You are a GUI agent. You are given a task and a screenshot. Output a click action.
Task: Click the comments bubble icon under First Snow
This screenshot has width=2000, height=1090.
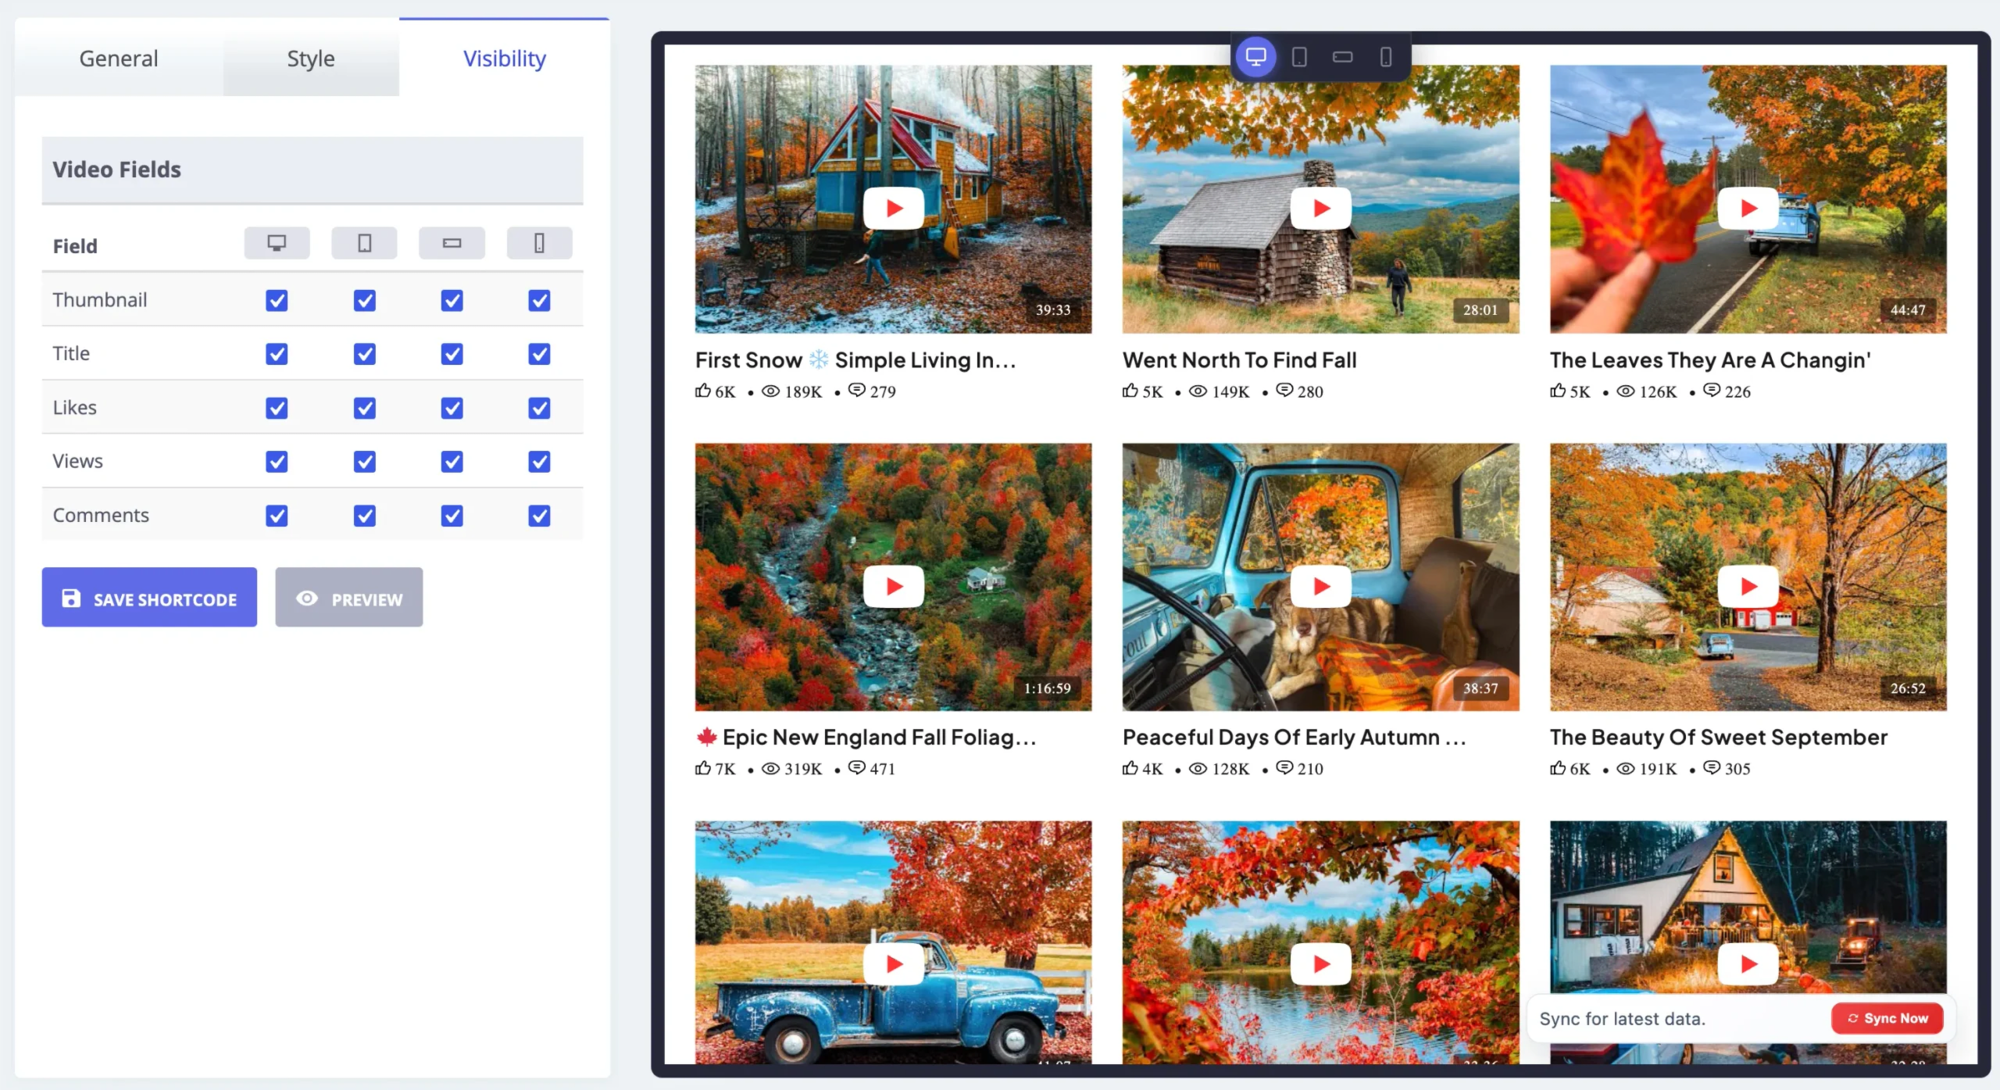(x=857, y=390)
